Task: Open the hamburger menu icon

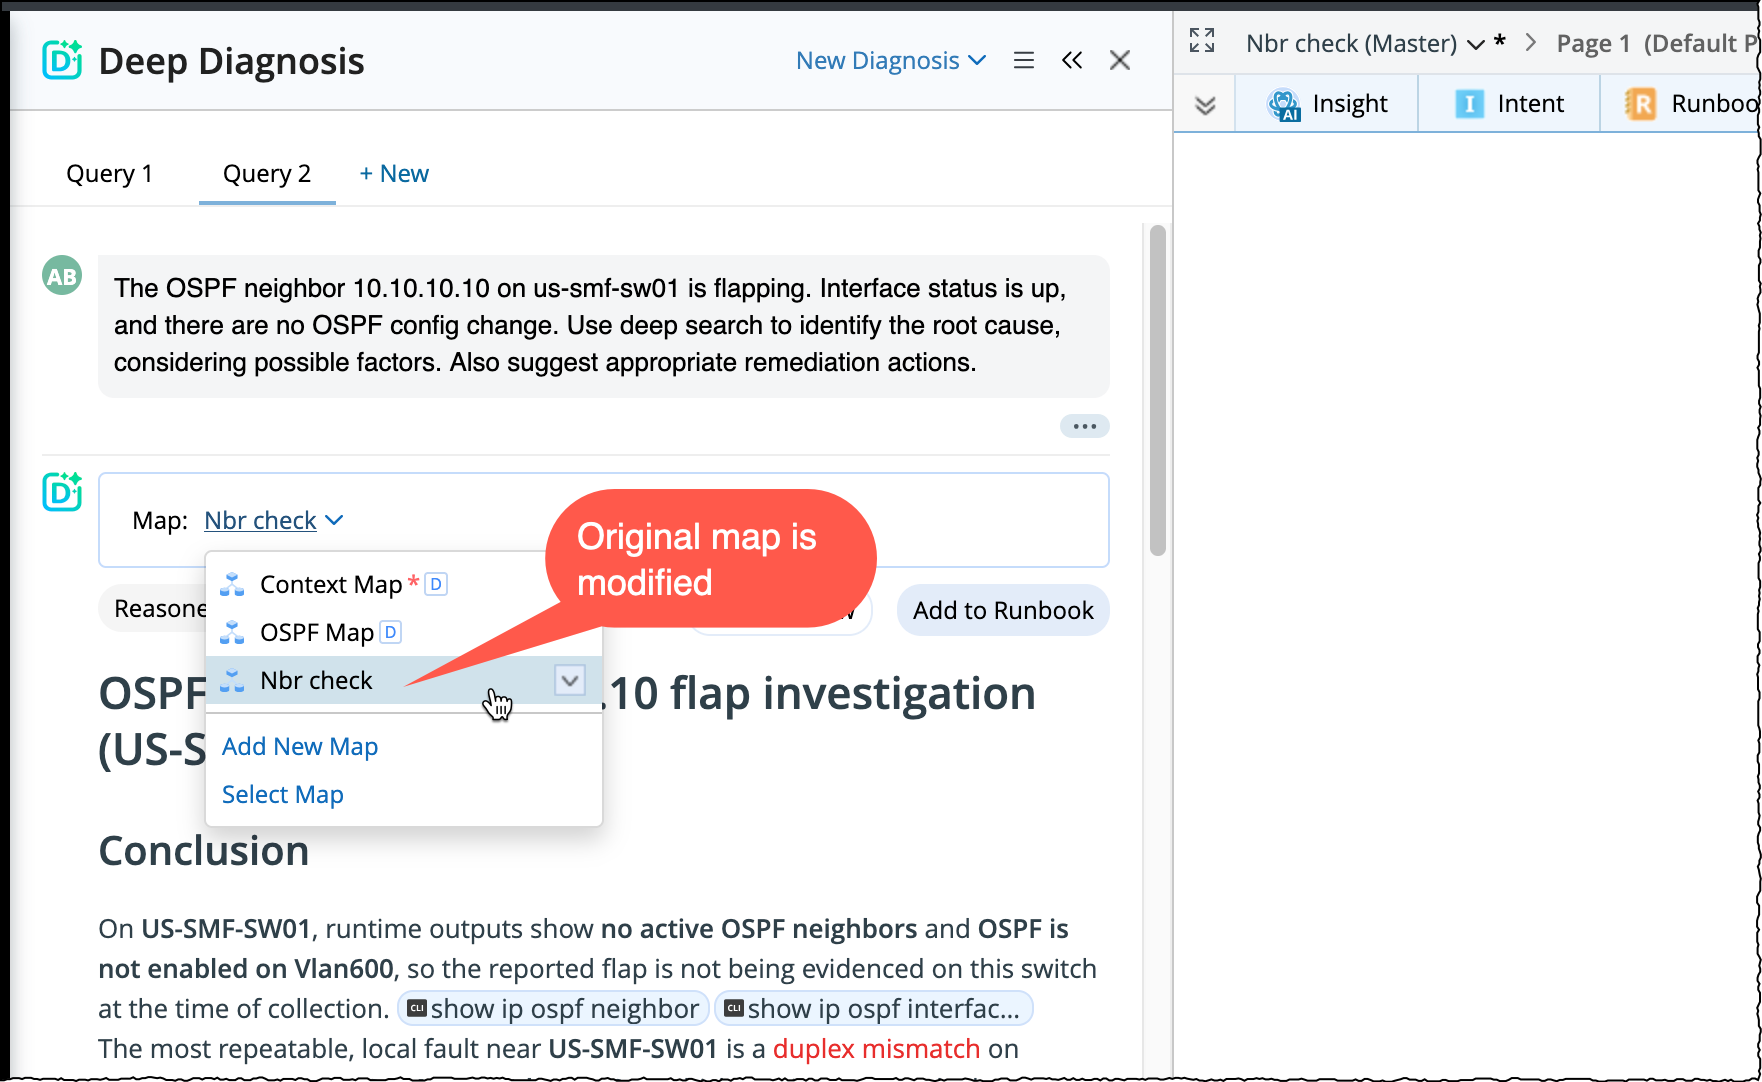Action: pos(1023,61)
